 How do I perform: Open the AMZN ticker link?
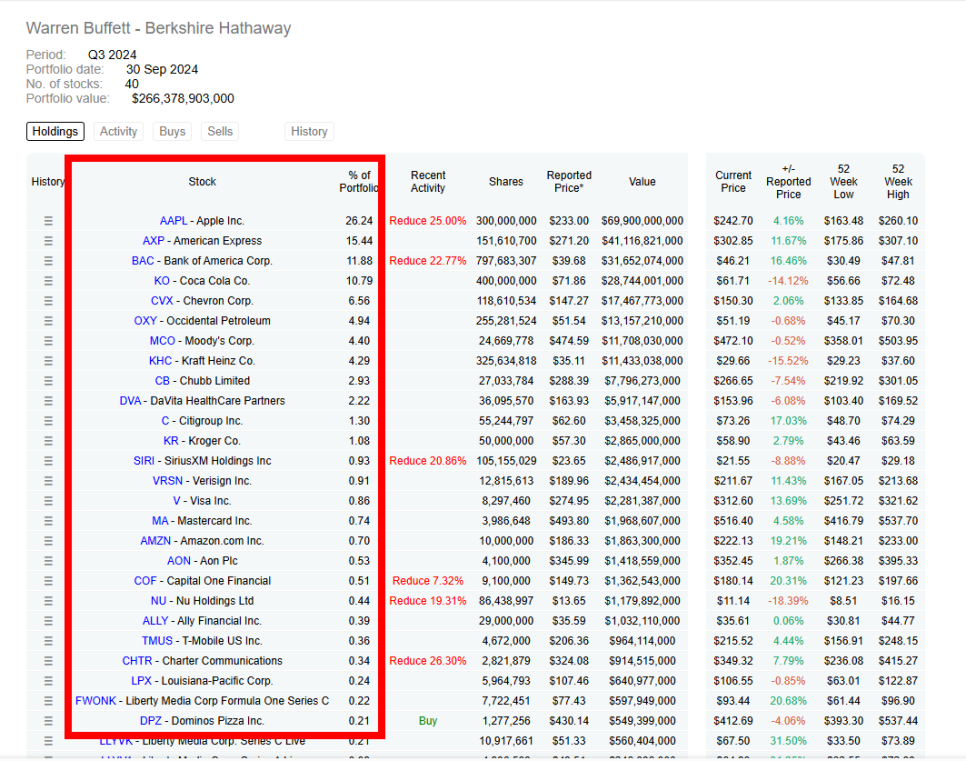pos(155,541)
